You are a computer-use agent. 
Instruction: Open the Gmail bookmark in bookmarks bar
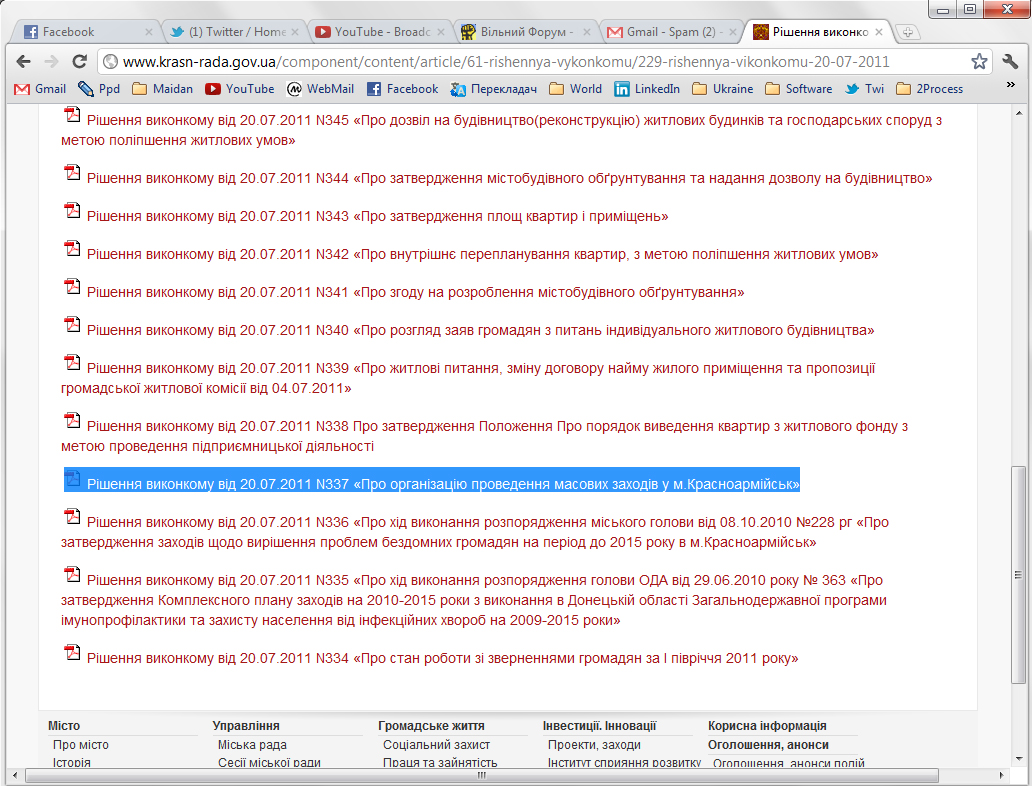click(40, 88)
